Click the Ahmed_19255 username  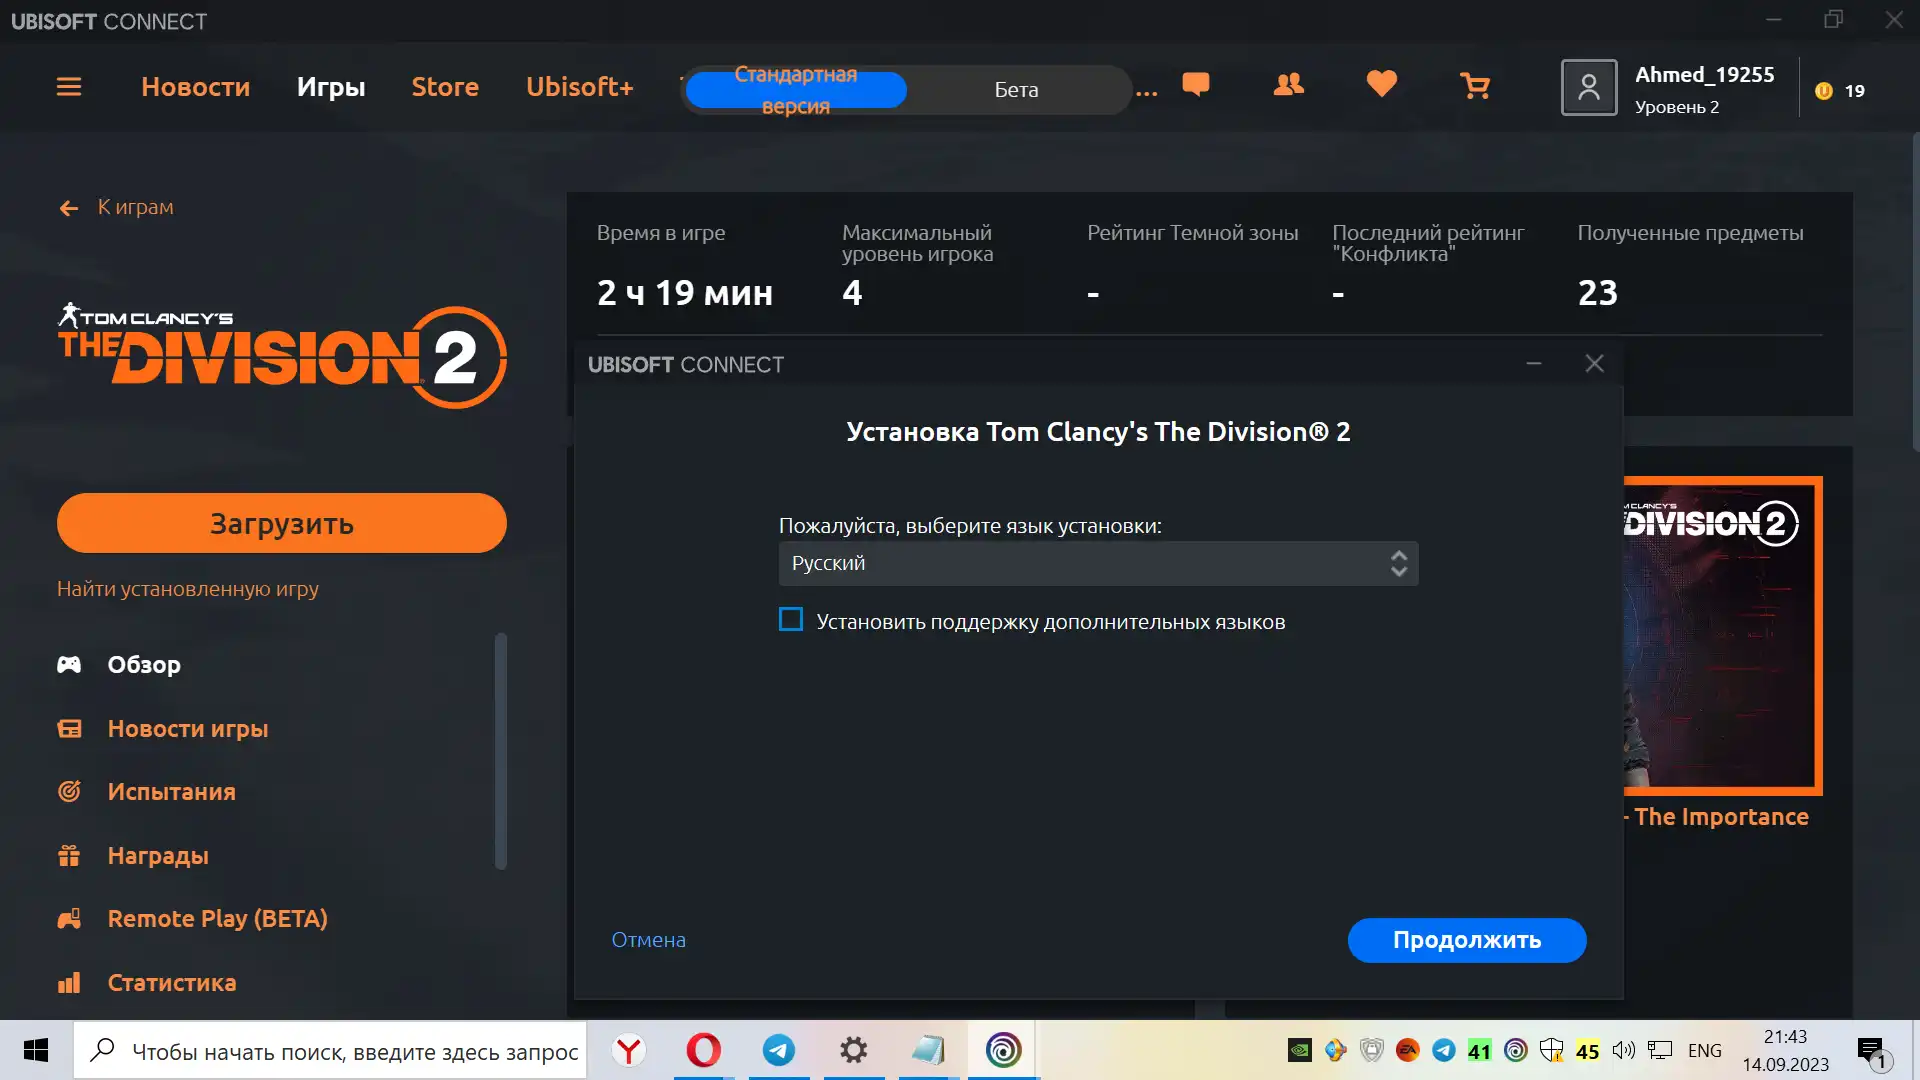point(1705,75)
